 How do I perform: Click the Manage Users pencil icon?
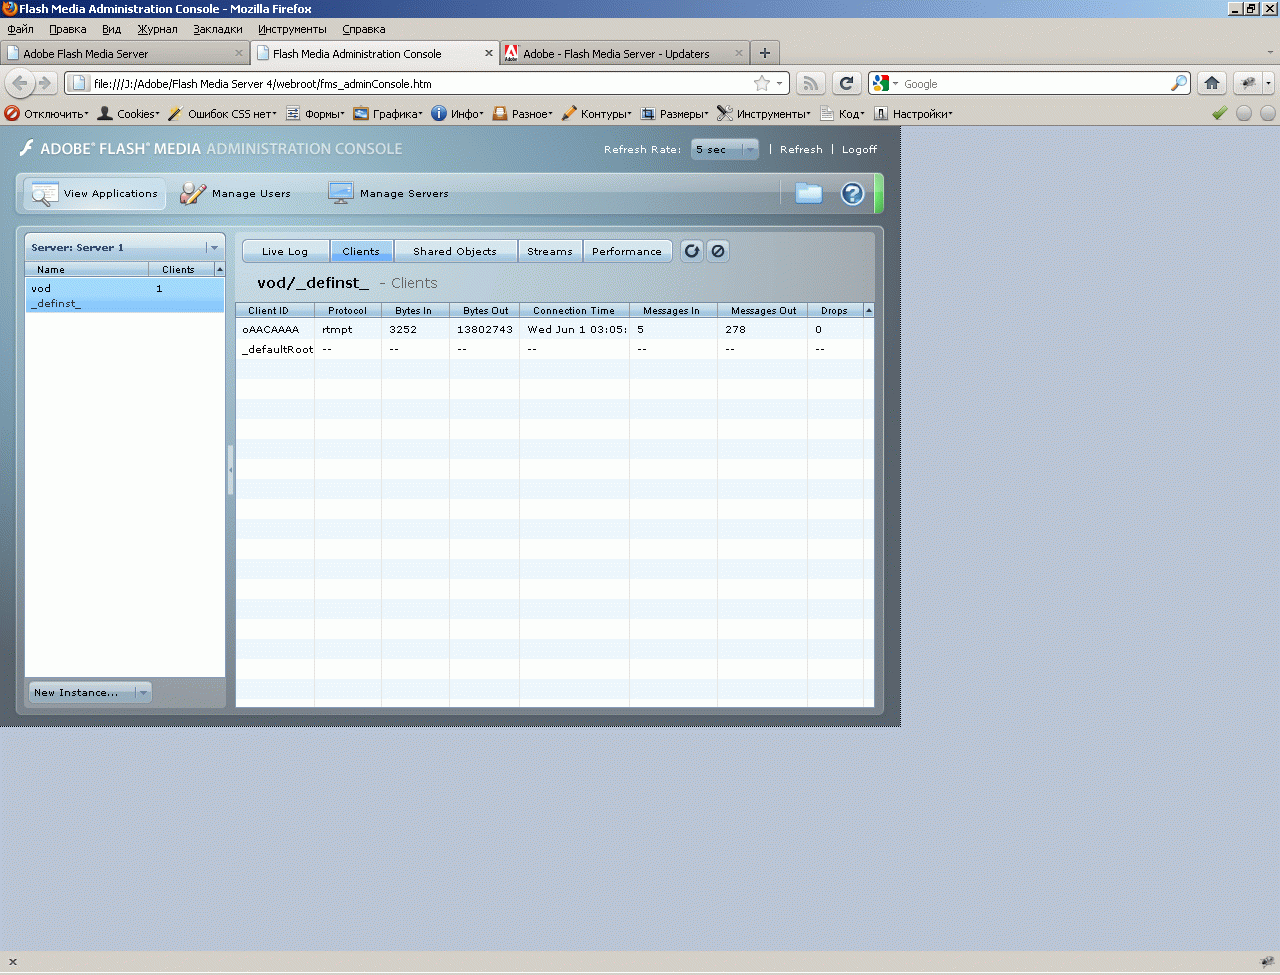tap(193, 193)
